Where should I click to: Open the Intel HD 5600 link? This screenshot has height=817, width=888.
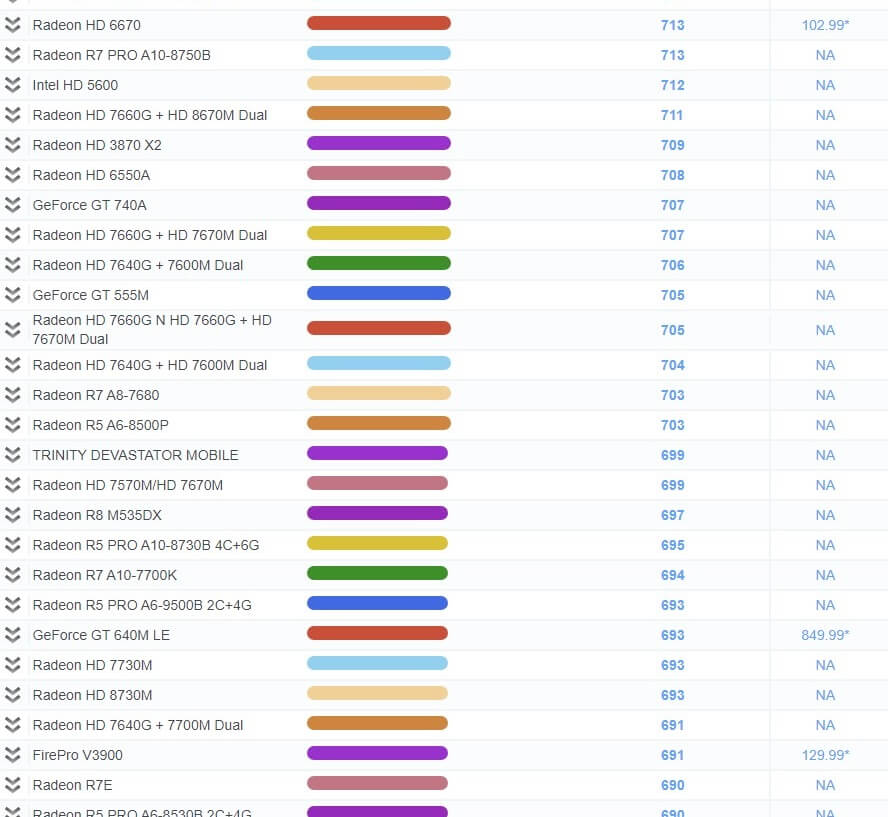75,85
